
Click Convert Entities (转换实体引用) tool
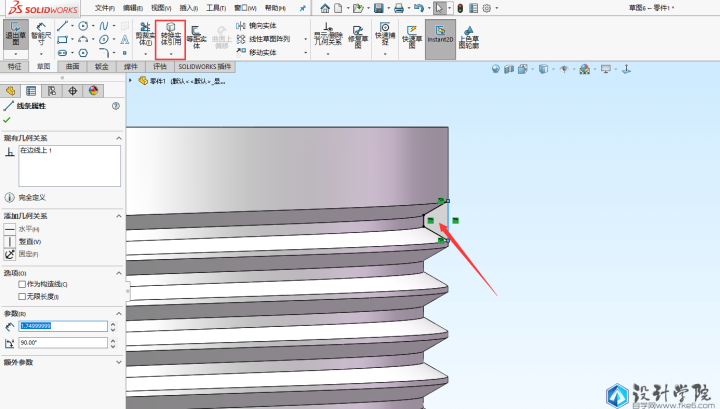(x=171, y=37)
